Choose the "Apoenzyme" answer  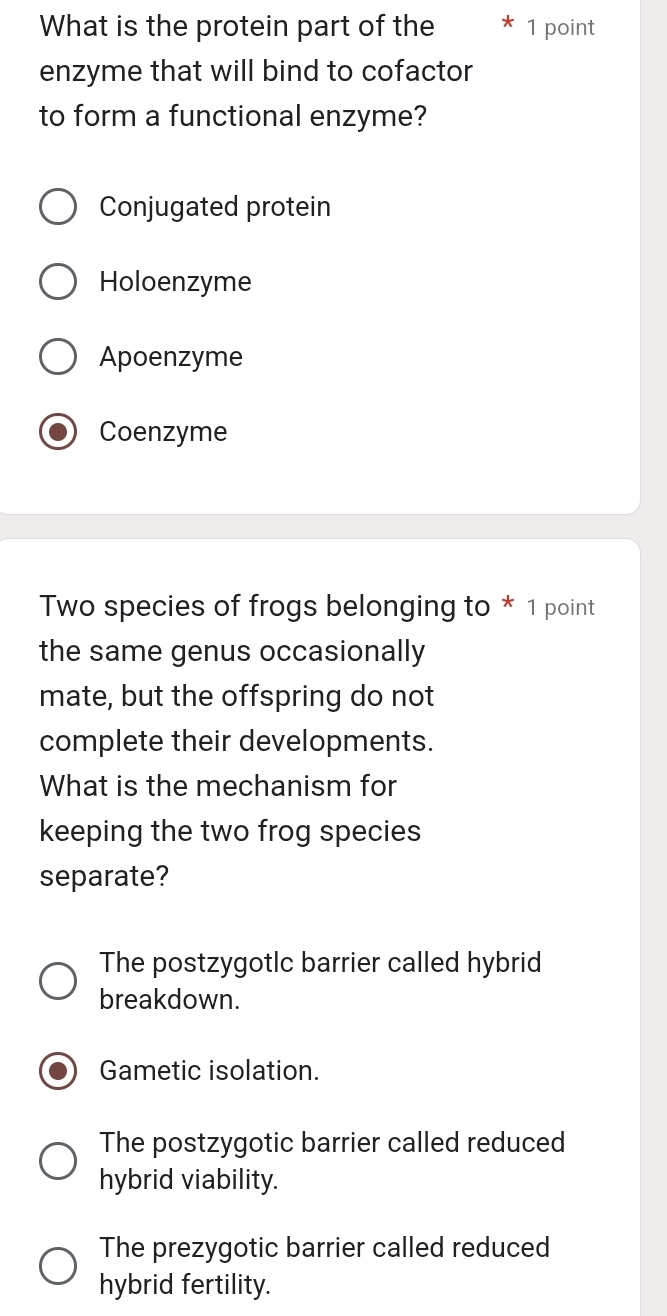pyautogui.click(x=58, y=356)
